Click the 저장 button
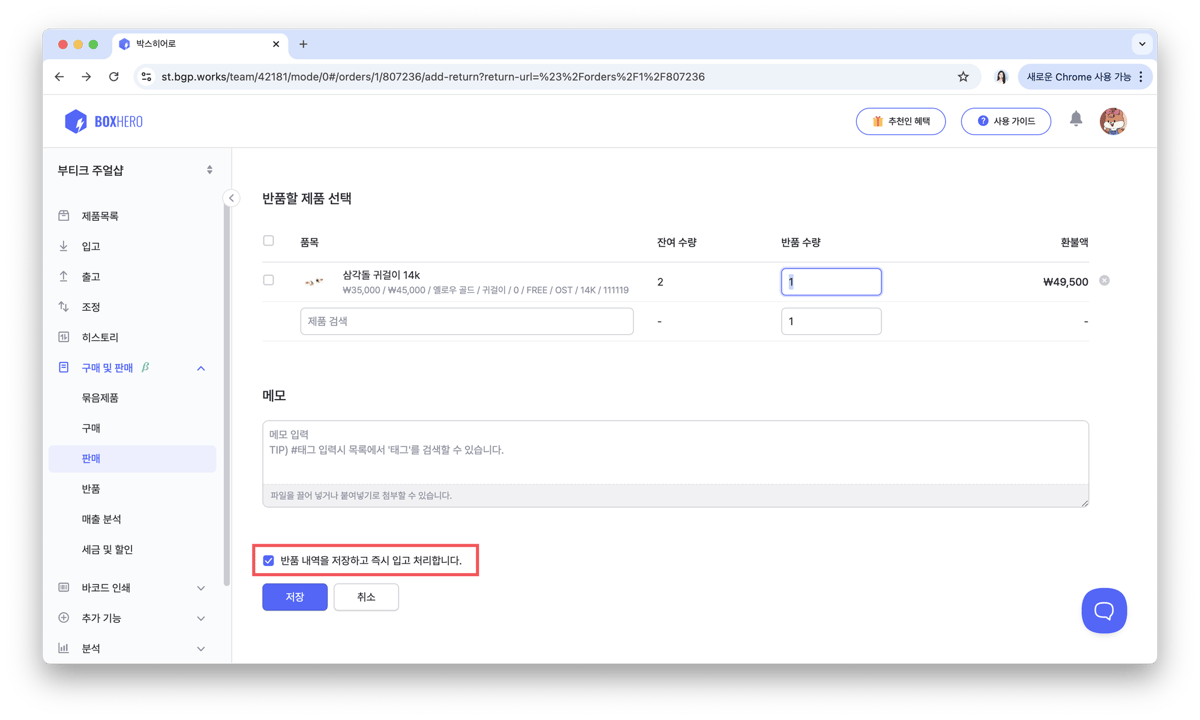The width and height of the screenshot is (1200, 720). (294, 597)
